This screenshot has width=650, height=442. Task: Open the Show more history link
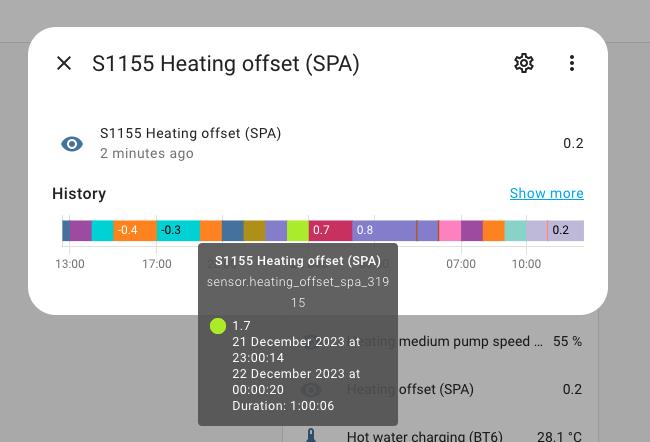pyautogui.click(x=546, y=193)
